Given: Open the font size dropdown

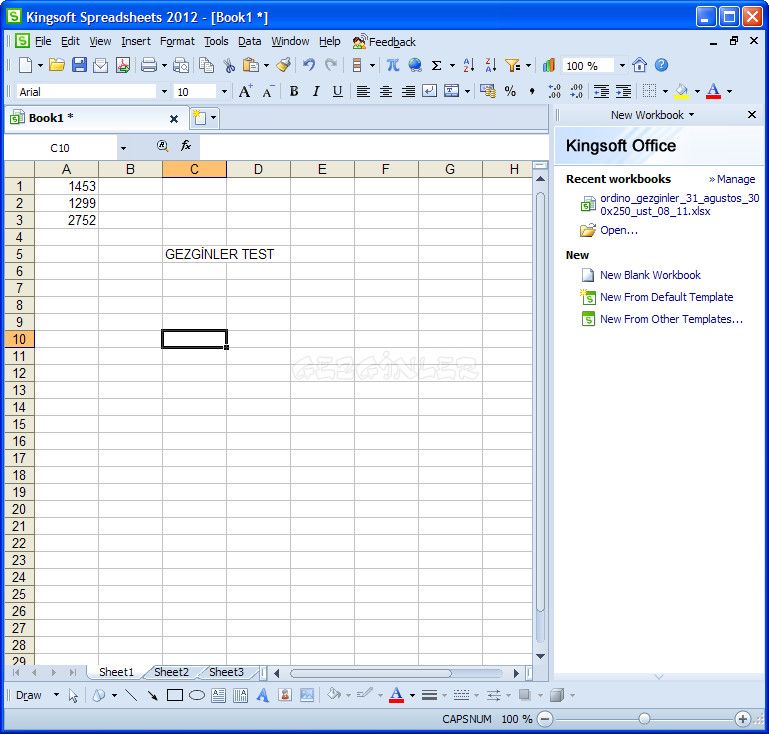Looking at the screenshot, I should pyautogui.click(x=224, y=92).
